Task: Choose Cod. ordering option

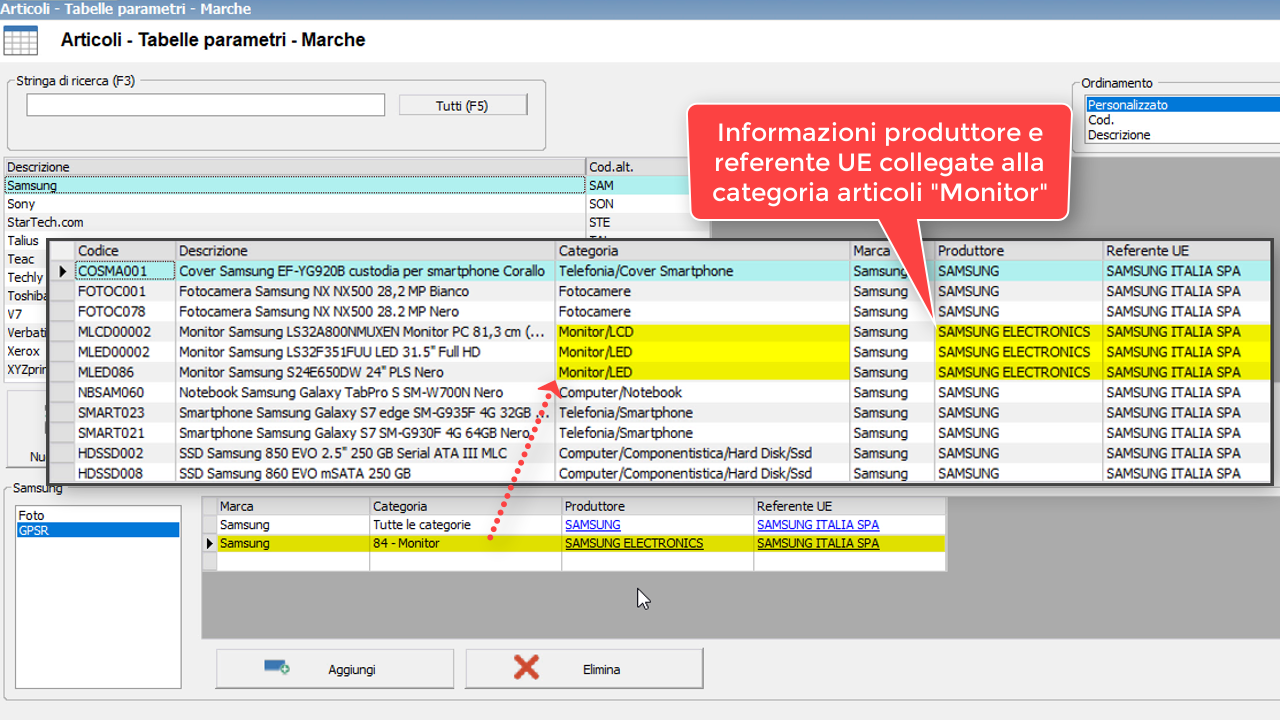Action: 1101,120
